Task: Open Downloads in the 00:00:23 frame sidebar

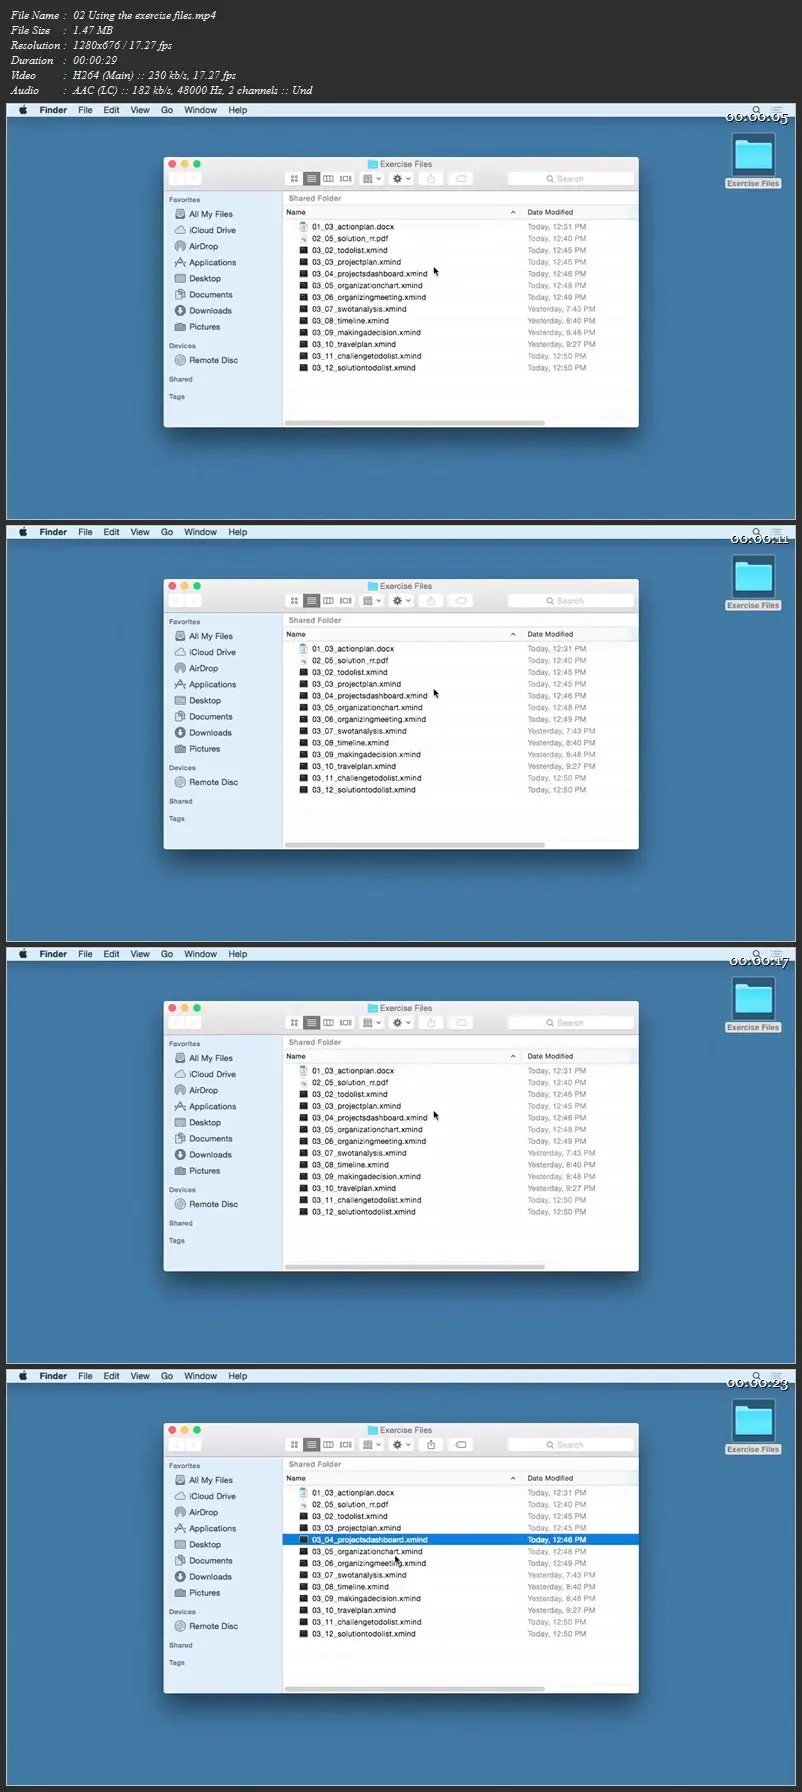Action: [x=203, y=1576]
